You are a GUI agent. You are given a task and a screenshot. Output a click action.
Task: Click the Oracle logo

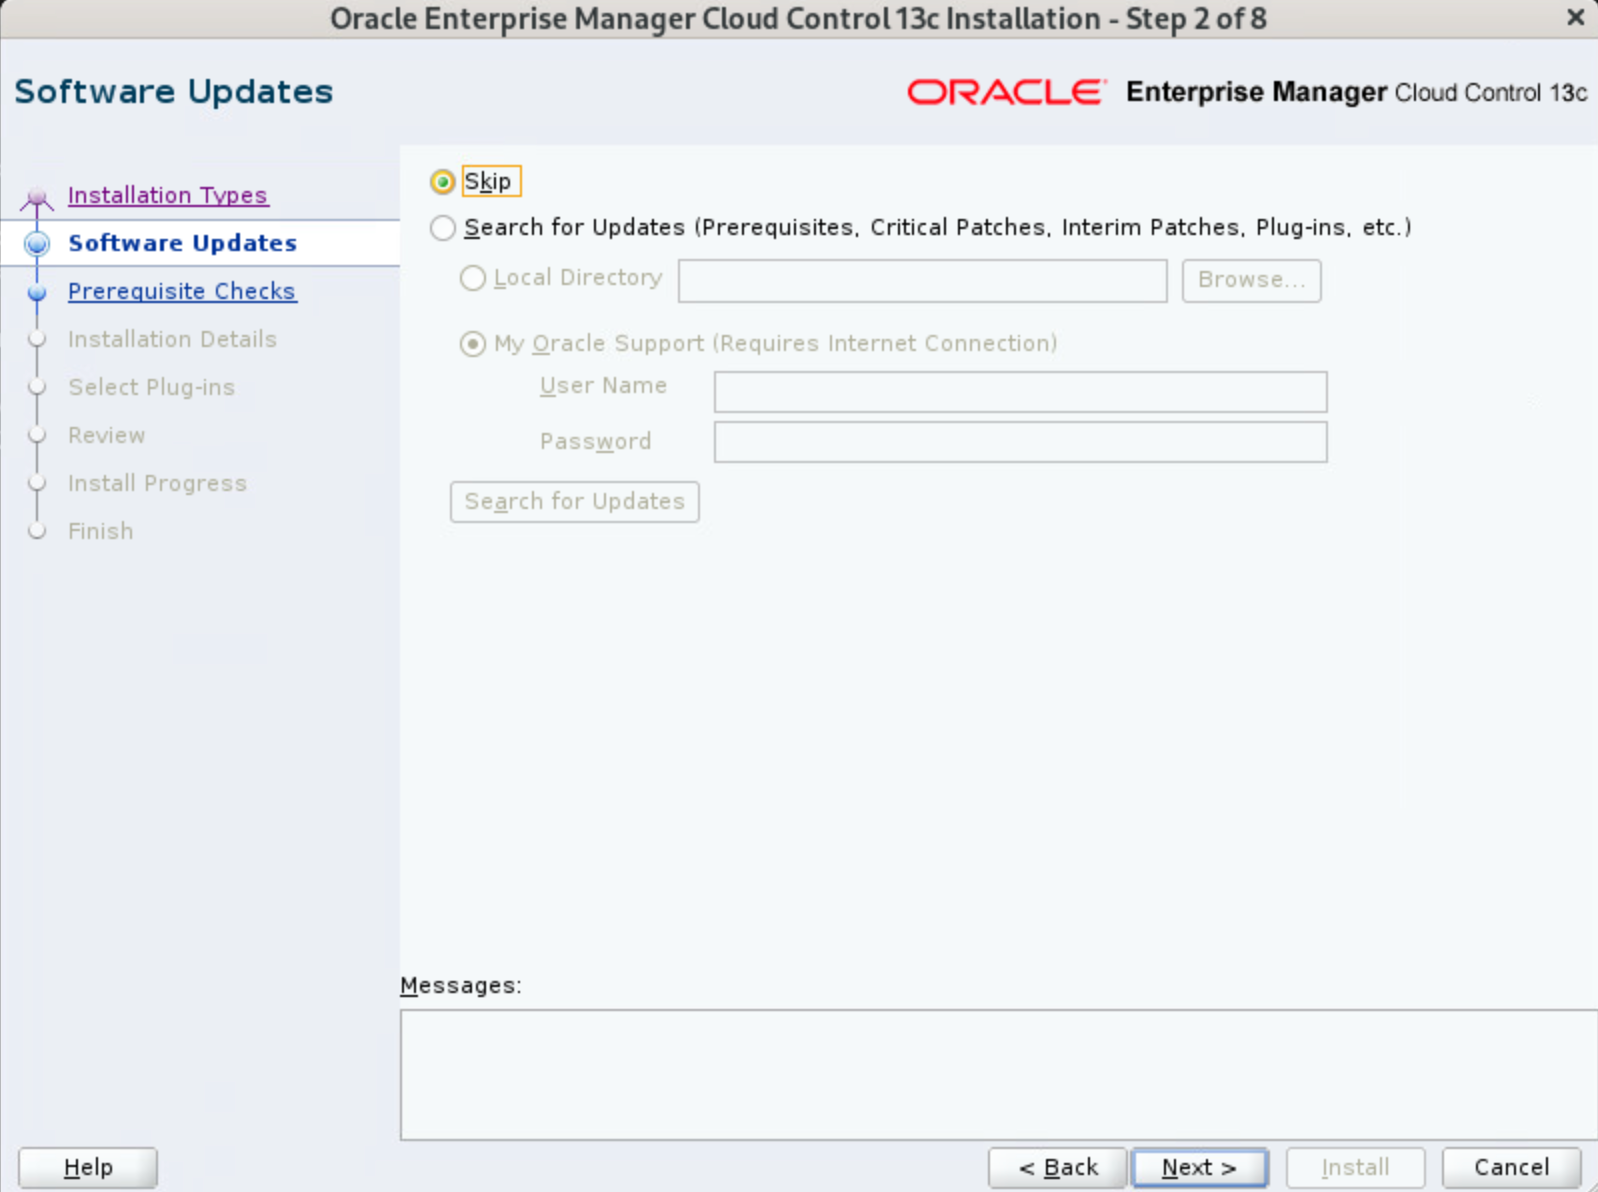pos(1006,92)
